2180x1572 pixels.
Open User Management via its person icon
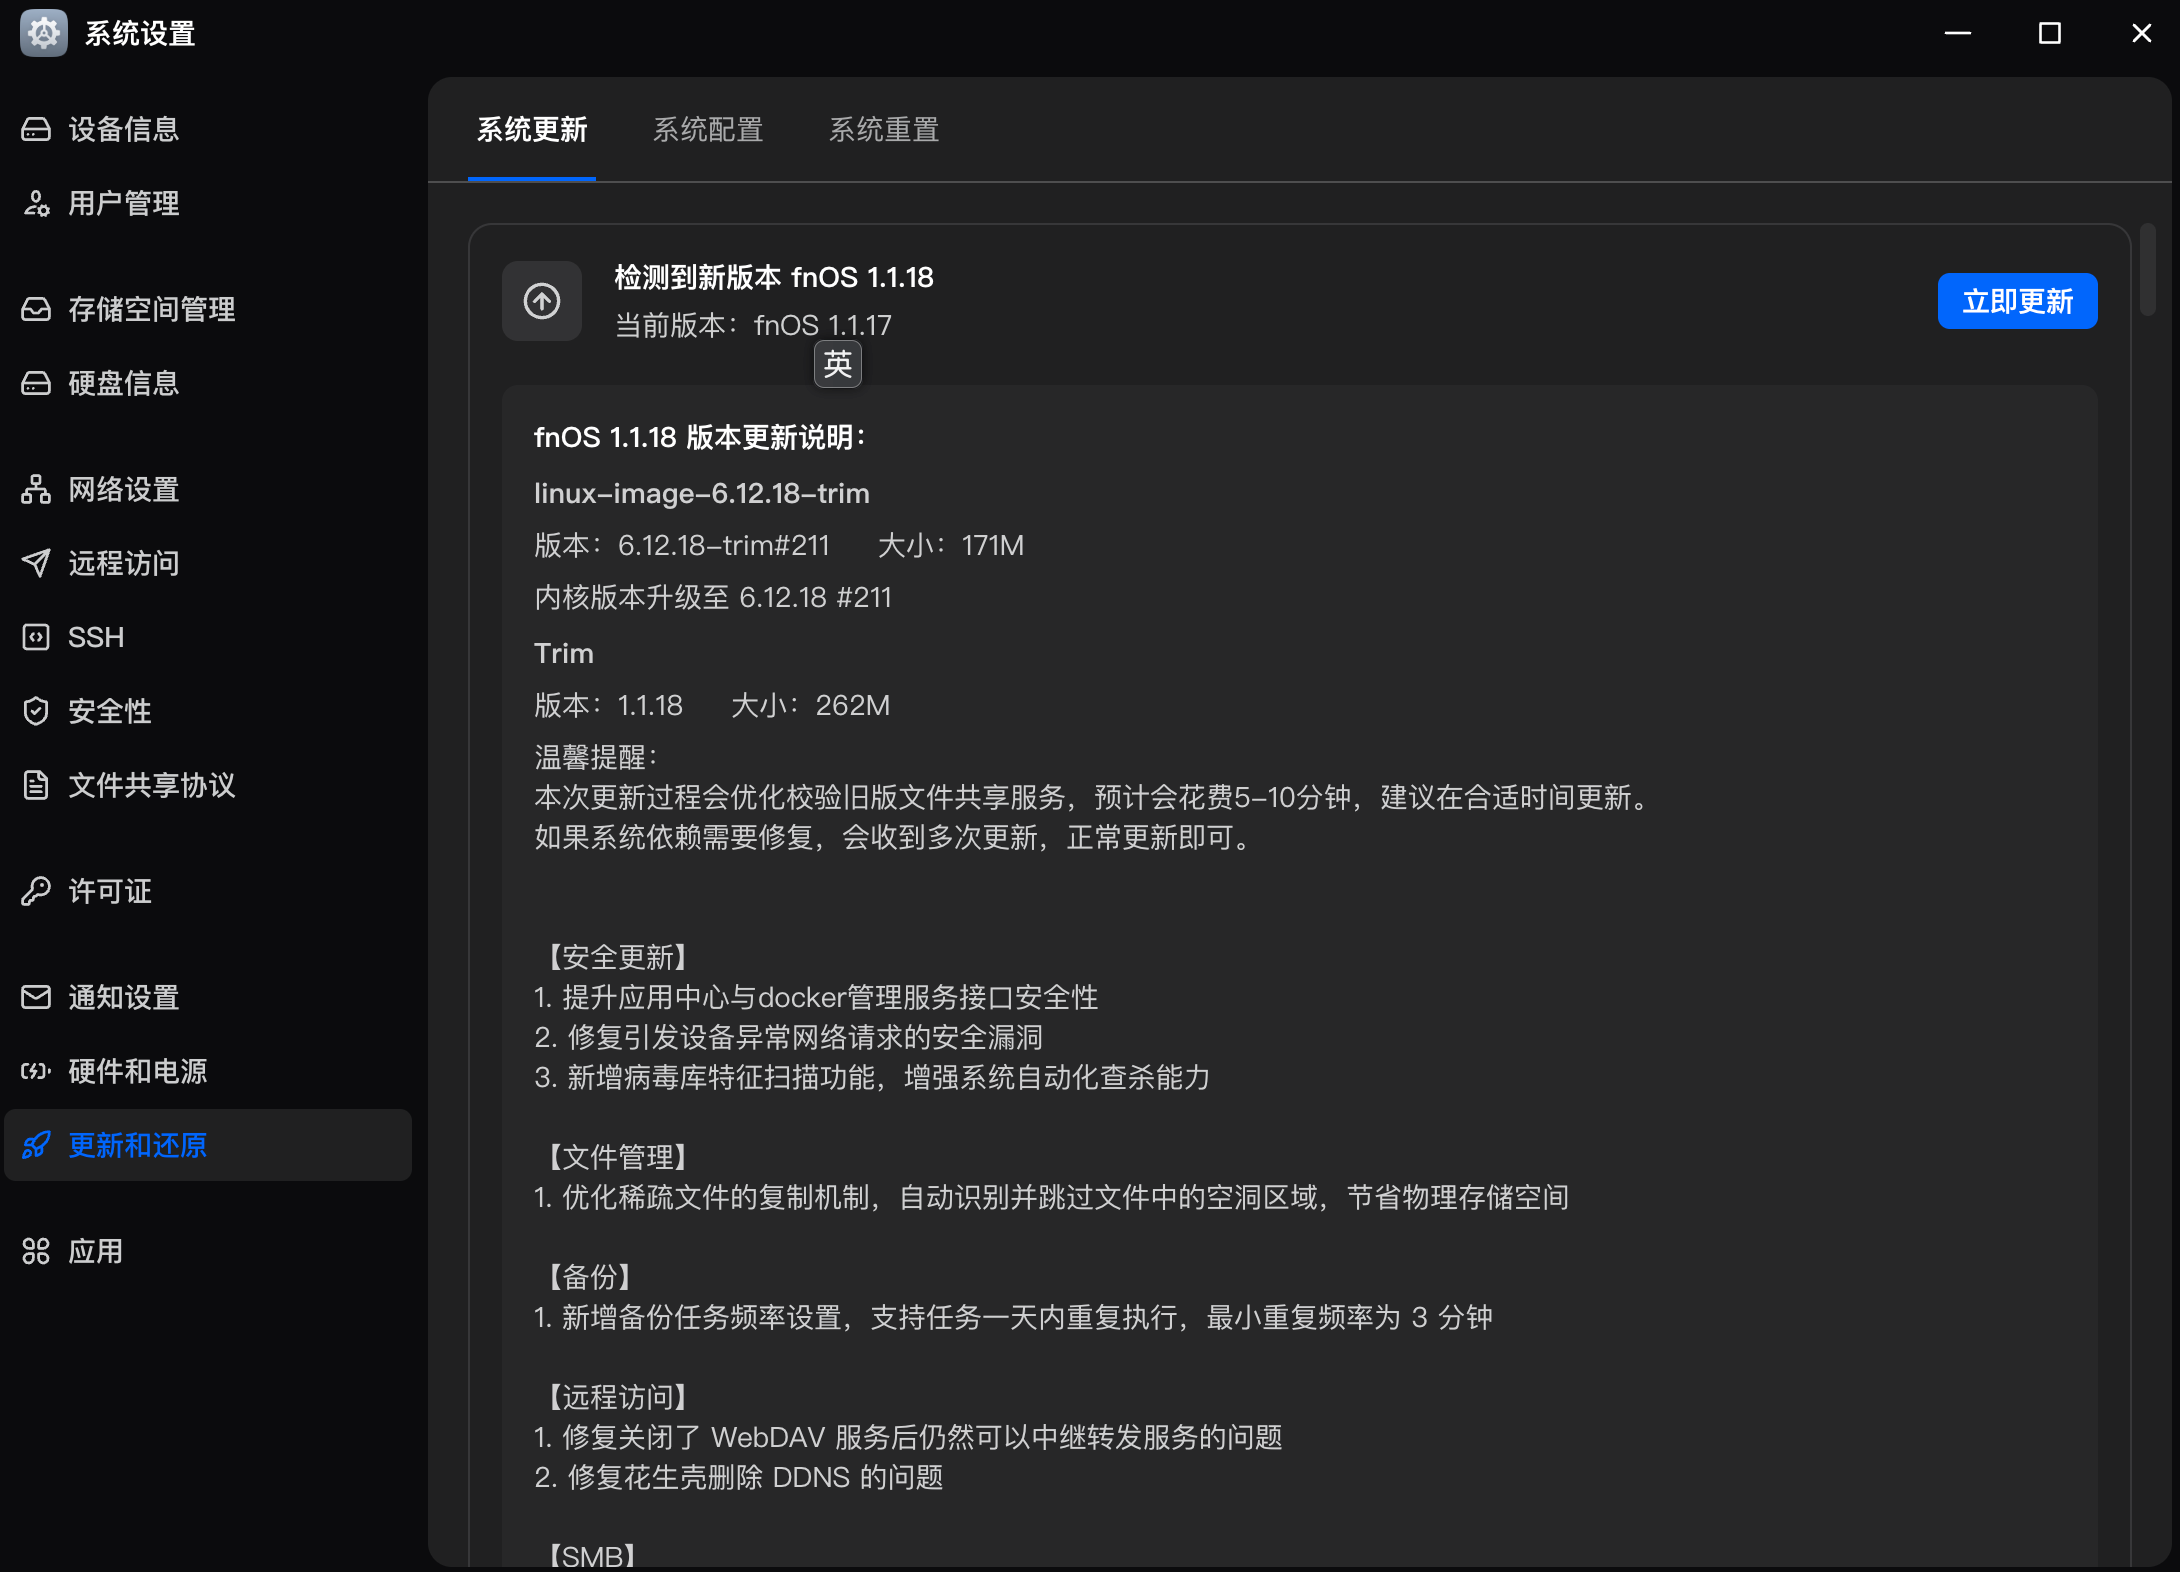coord(36,204)
